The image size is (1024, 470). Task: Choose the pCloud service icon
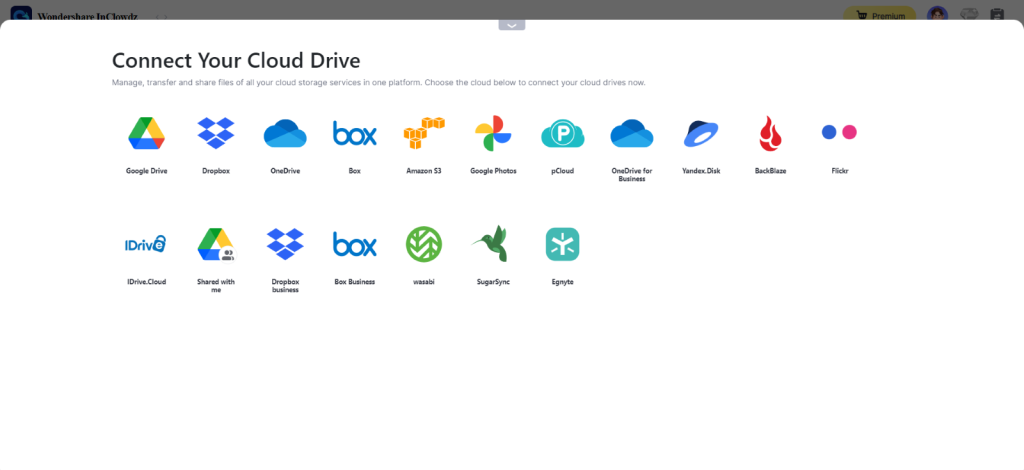tap(562, 133)
